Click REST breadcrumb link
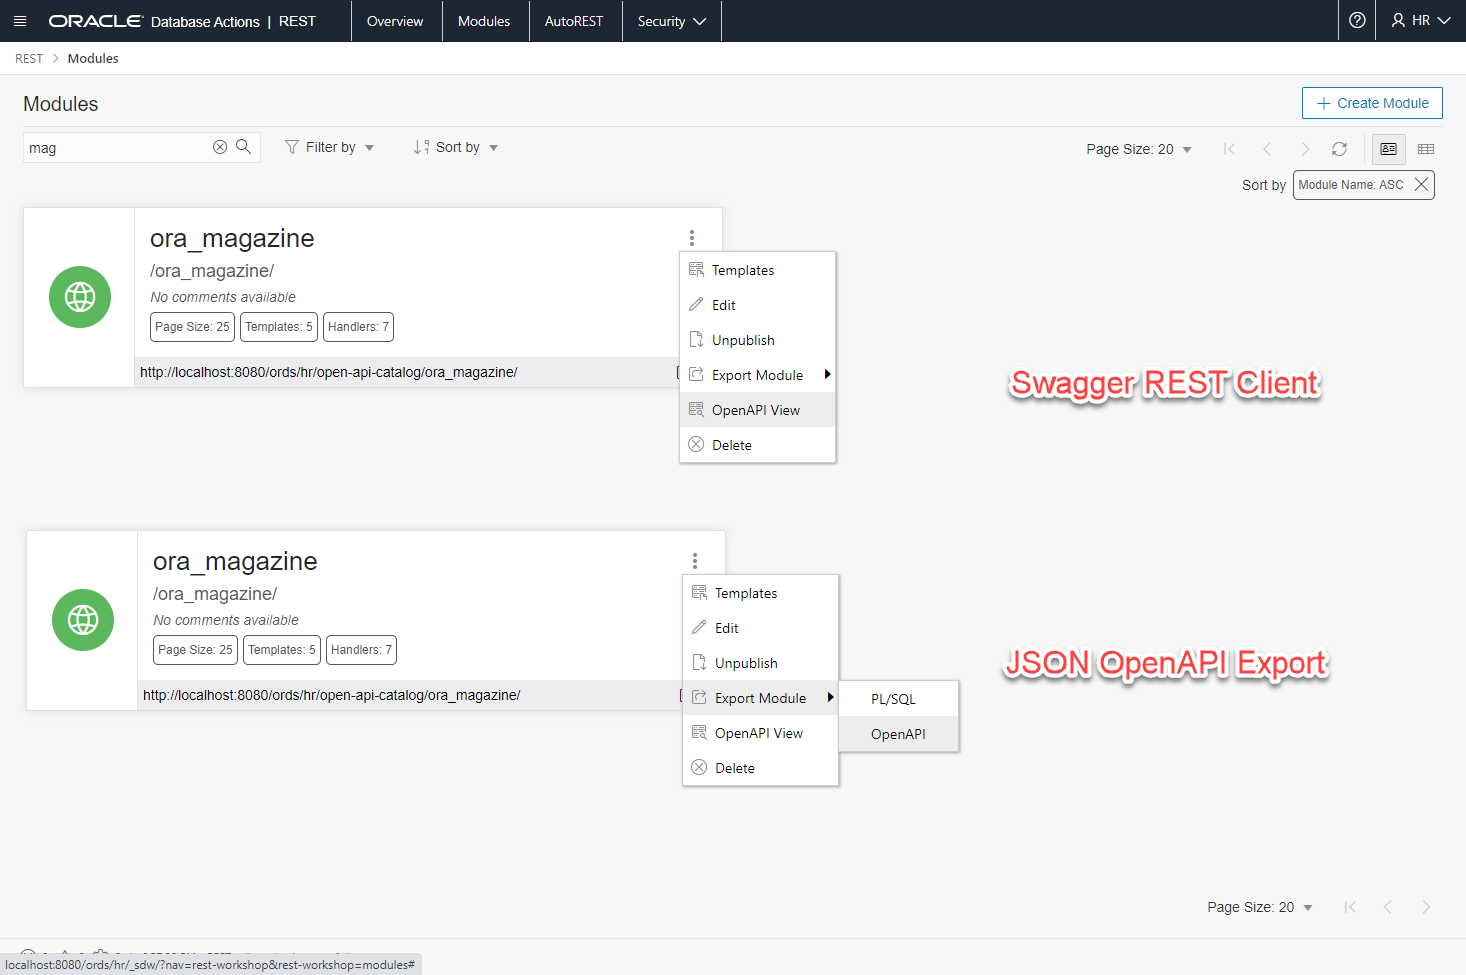Screen dimensions: 1466x975 (29, 58)
